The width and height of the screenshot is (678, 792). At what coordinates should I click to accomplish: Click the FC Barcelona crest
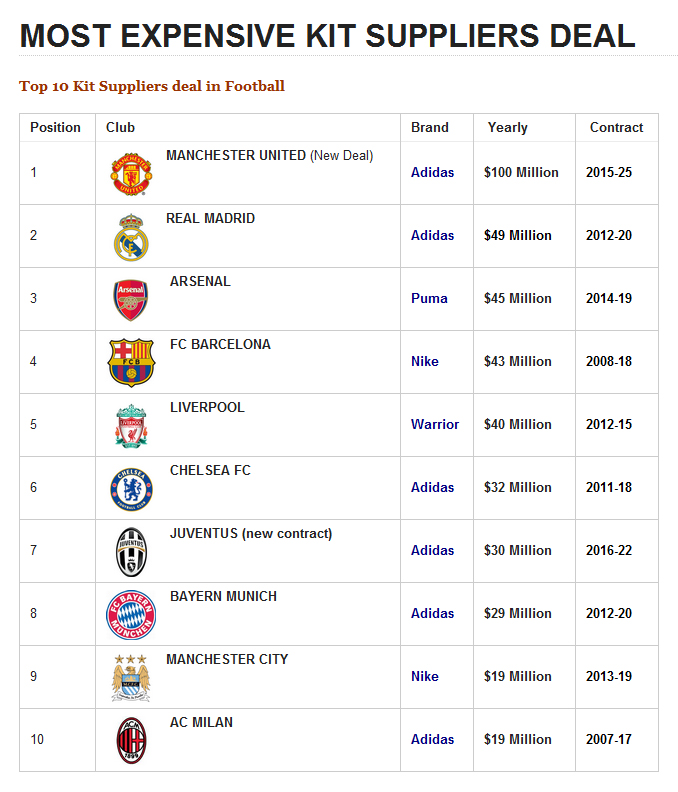coord(132,362)
